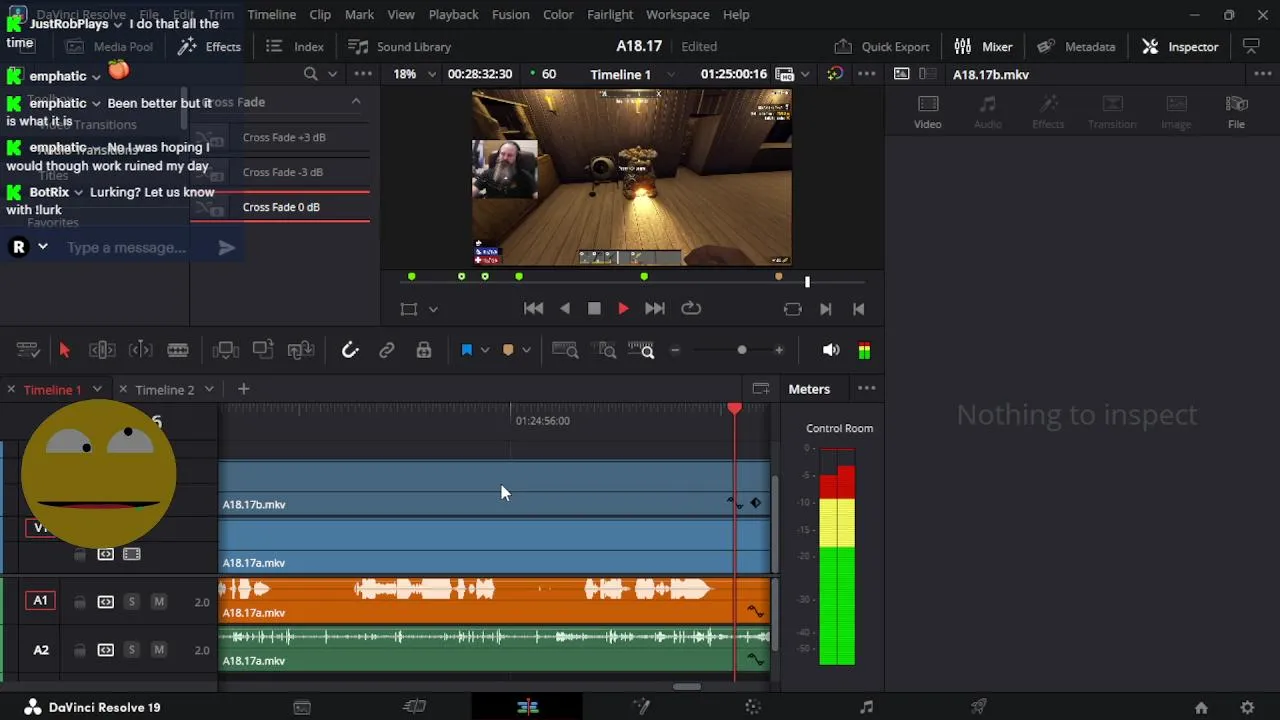Toggle auto track selector on A2
Viewport: 1280px width, 720px height.
105,650
